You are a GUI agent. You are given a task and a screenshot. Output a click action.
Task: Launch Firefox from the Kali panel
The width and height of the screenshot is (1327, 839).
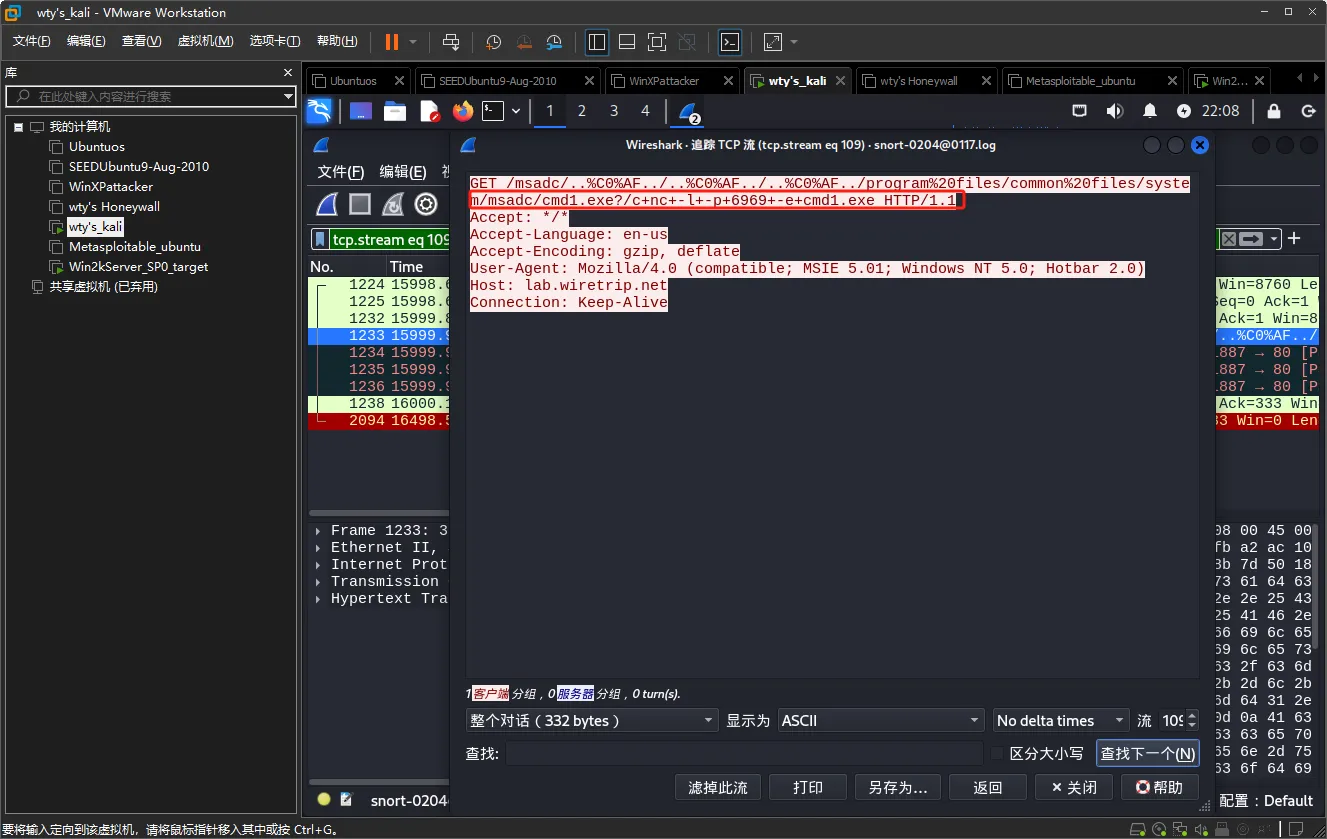click(x=462, y=111)
